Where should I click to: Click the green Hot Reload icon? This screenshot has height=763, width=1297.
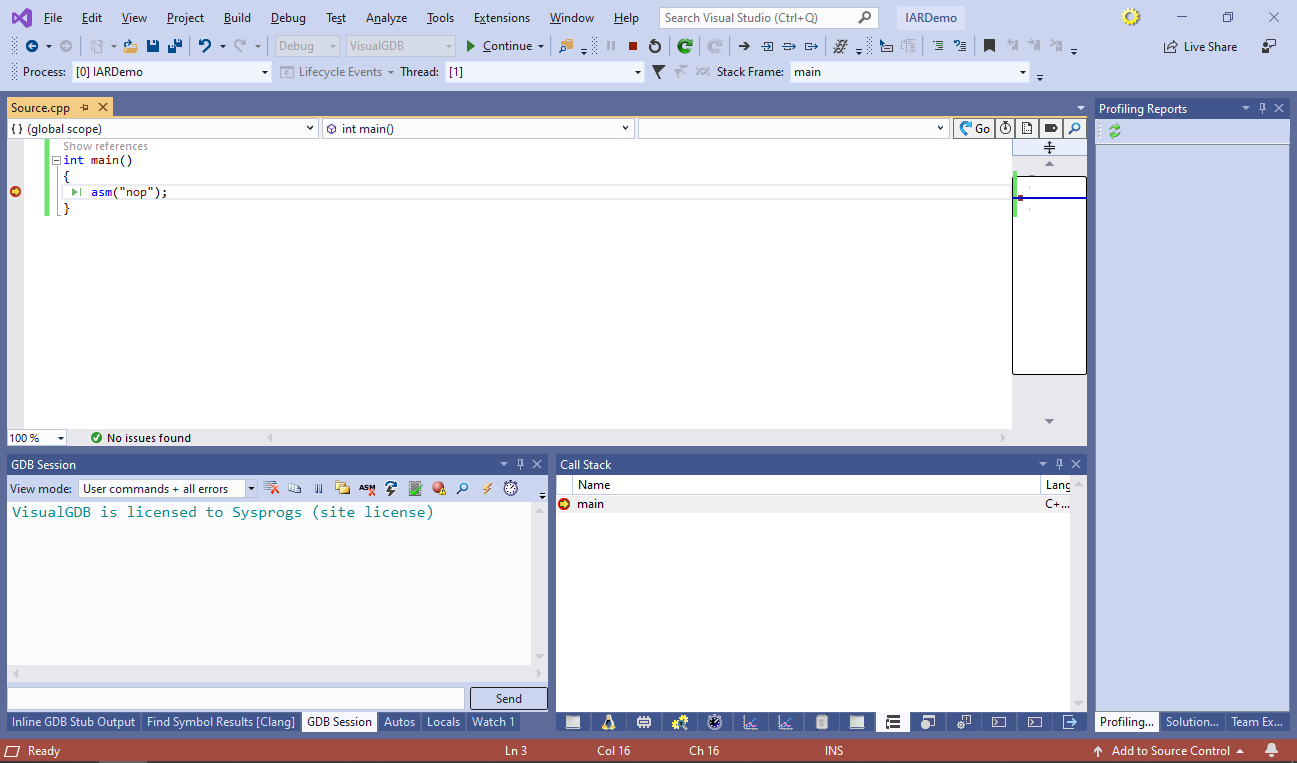coord(685,46)
